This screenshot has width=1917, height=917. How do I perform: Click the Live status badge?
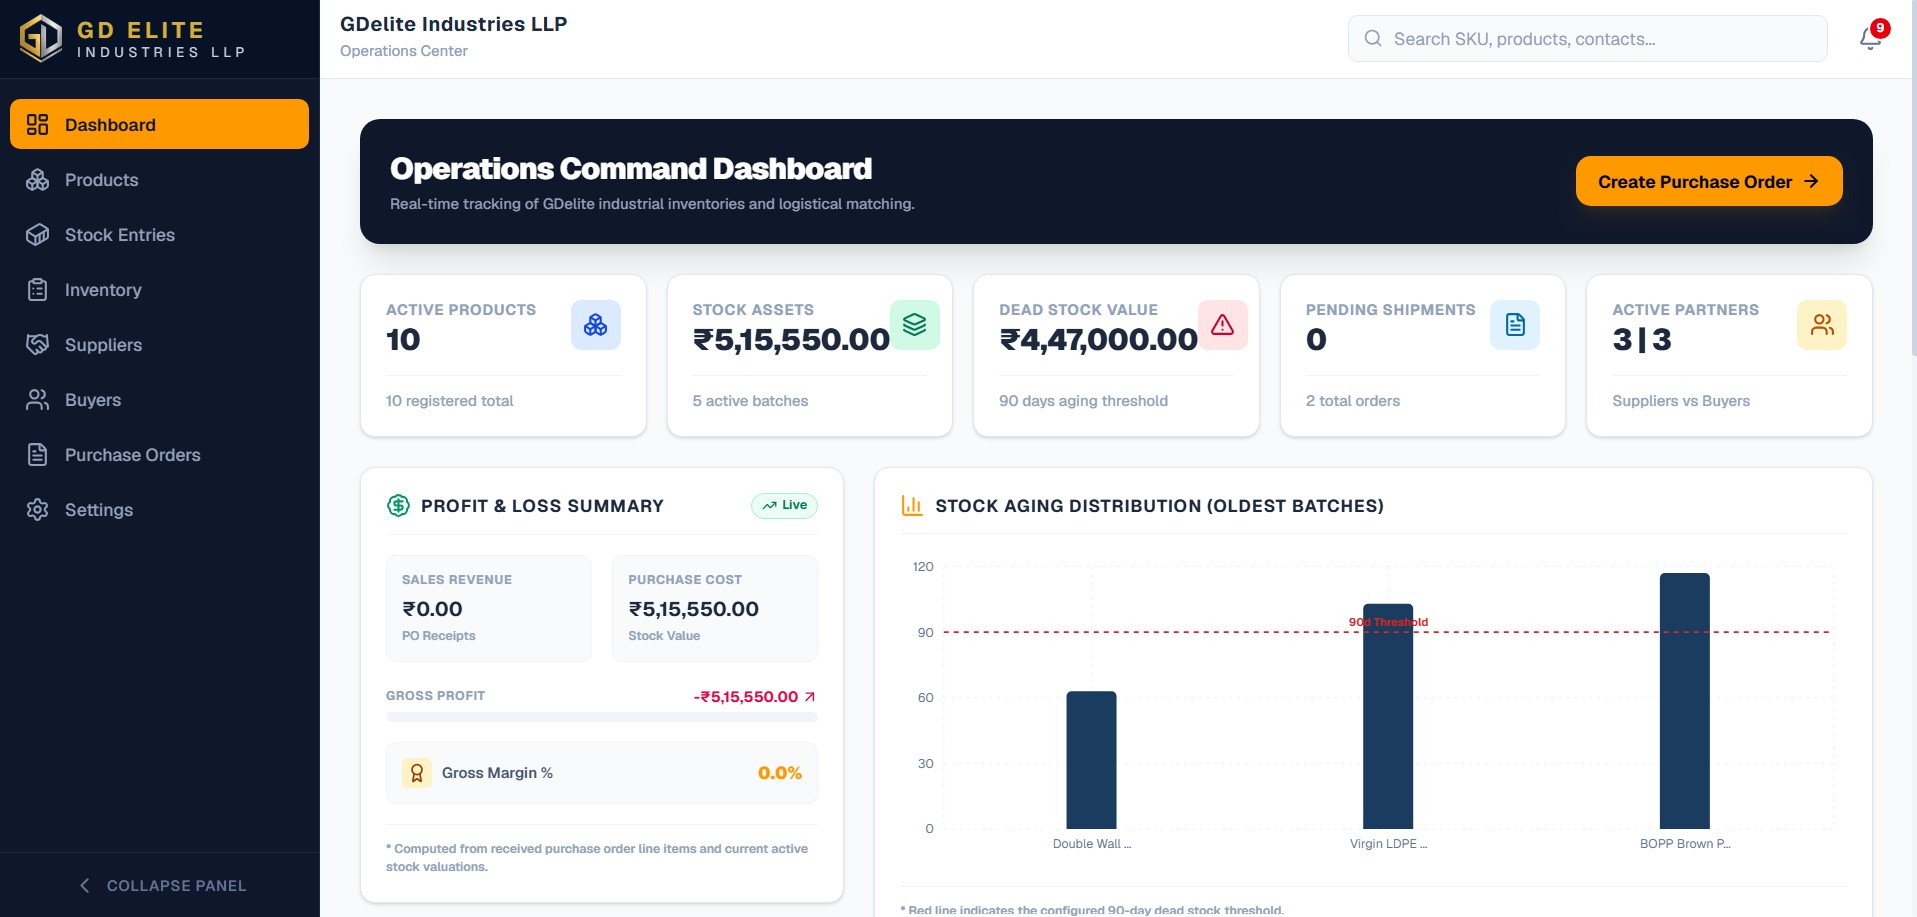[784, 505]
